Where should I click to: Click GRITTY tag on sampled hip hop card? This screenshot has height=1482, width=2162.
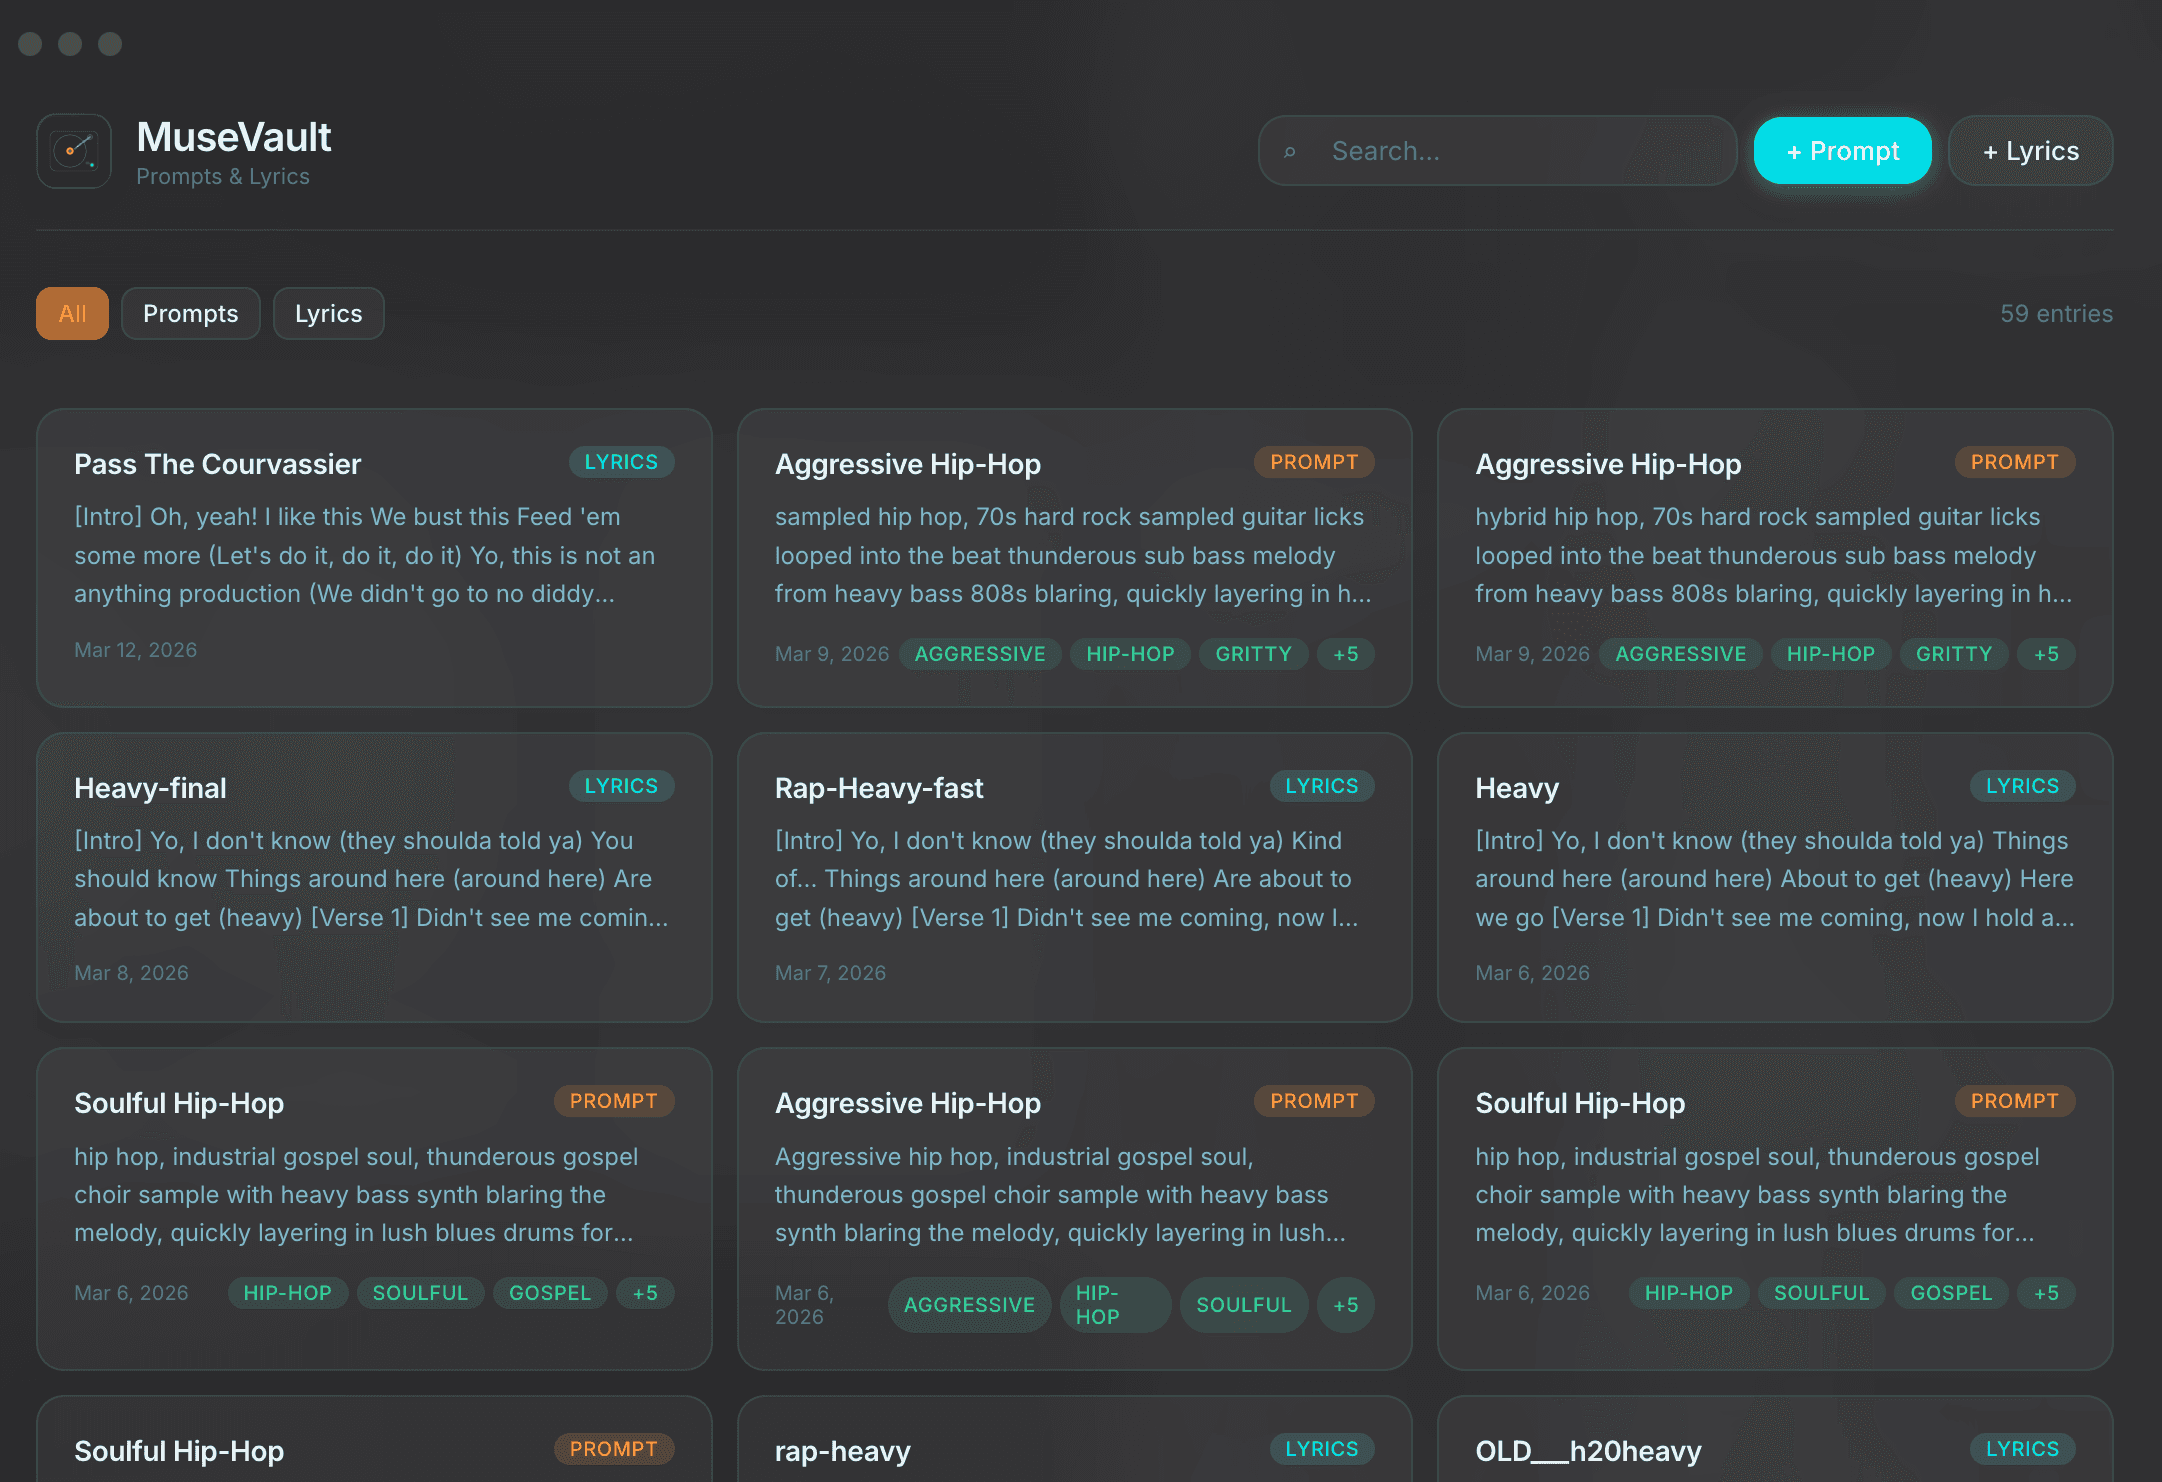1253,654
